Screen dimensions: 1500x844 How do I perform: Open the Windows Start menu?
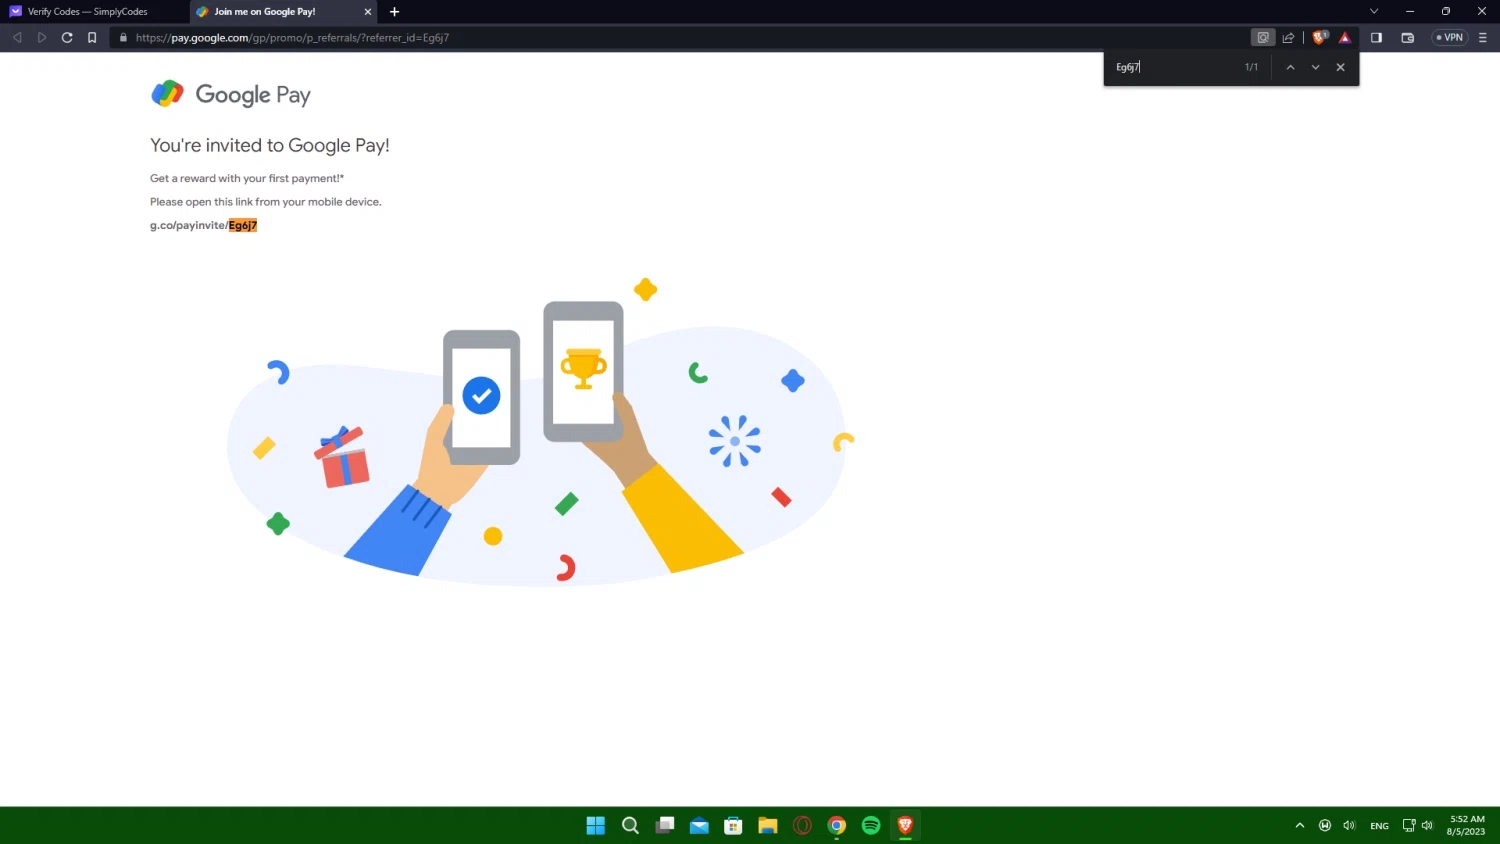(x=596, y=825)
